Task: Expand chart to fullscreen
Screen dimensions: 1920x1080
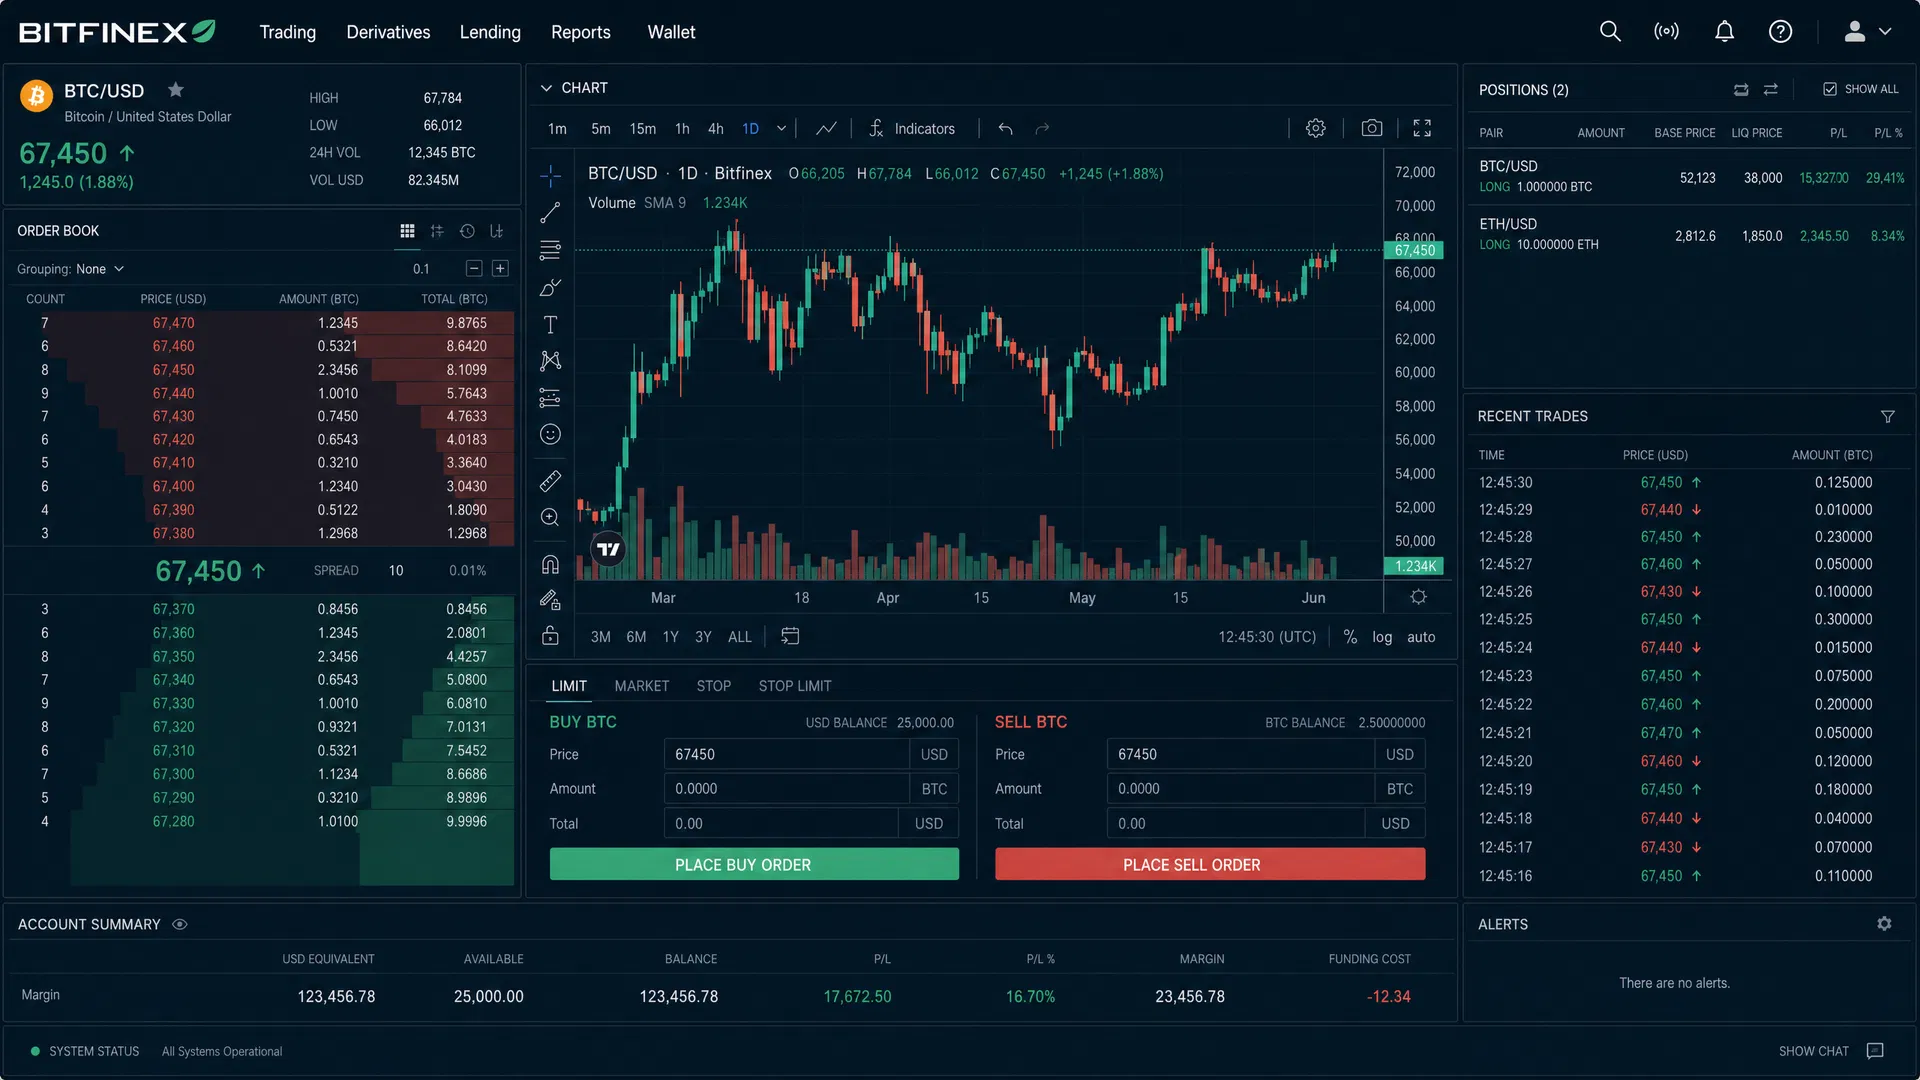Action: coord(1422,128)
